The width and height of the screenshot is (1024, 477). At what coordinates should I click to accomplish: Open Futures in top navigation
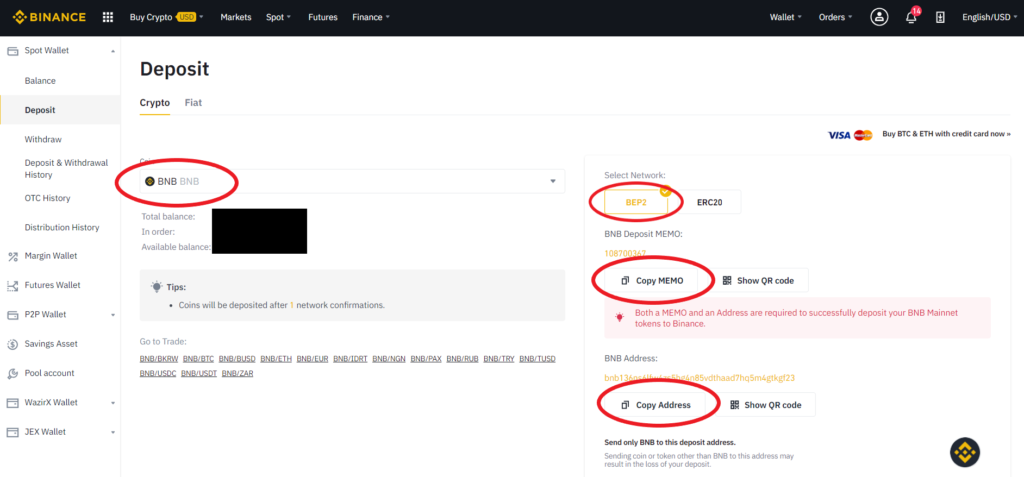(323, 18)
